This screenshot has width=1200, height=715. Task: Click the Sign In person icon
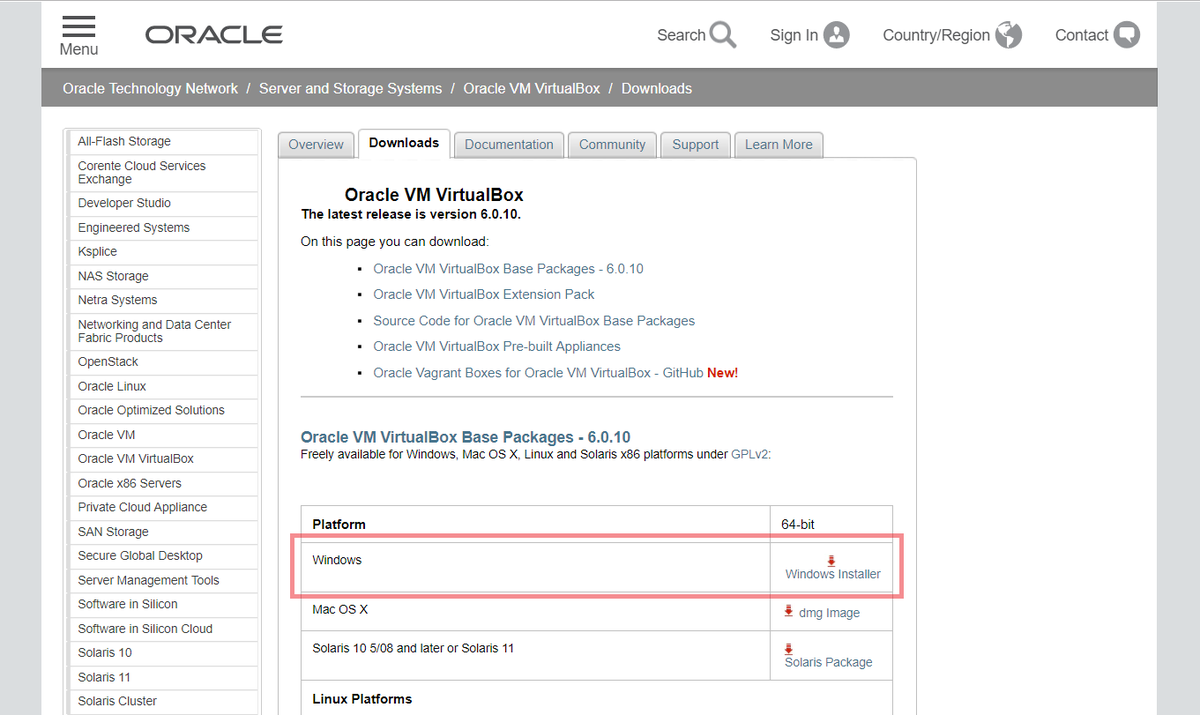coord(837,35)
